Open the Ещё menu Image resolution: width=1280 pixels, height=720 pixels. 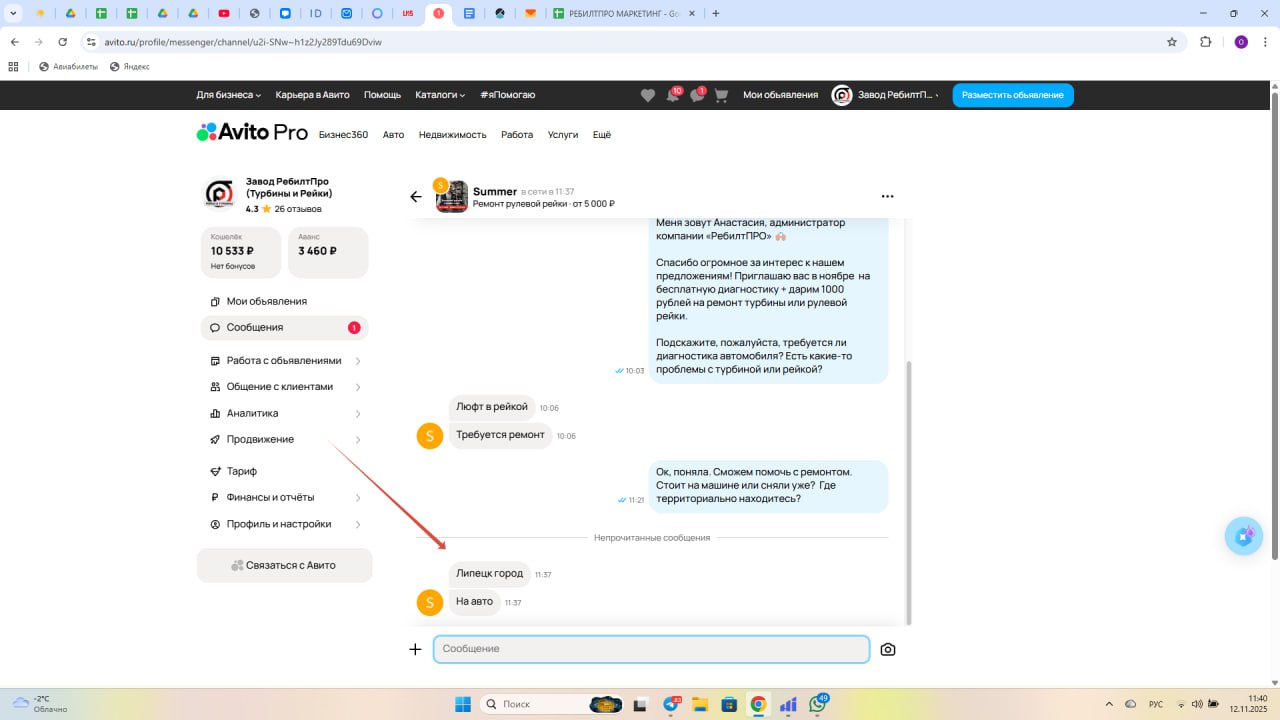tap(601, 135)
